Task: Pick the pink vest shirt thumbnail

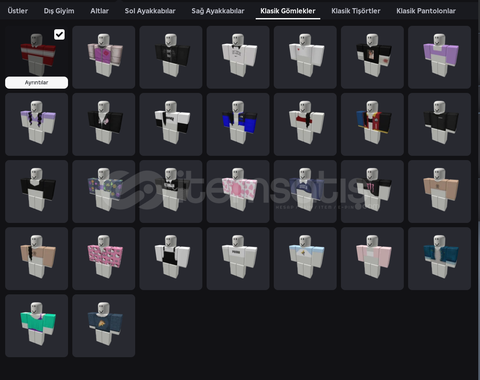Action: tap(104, 57)
